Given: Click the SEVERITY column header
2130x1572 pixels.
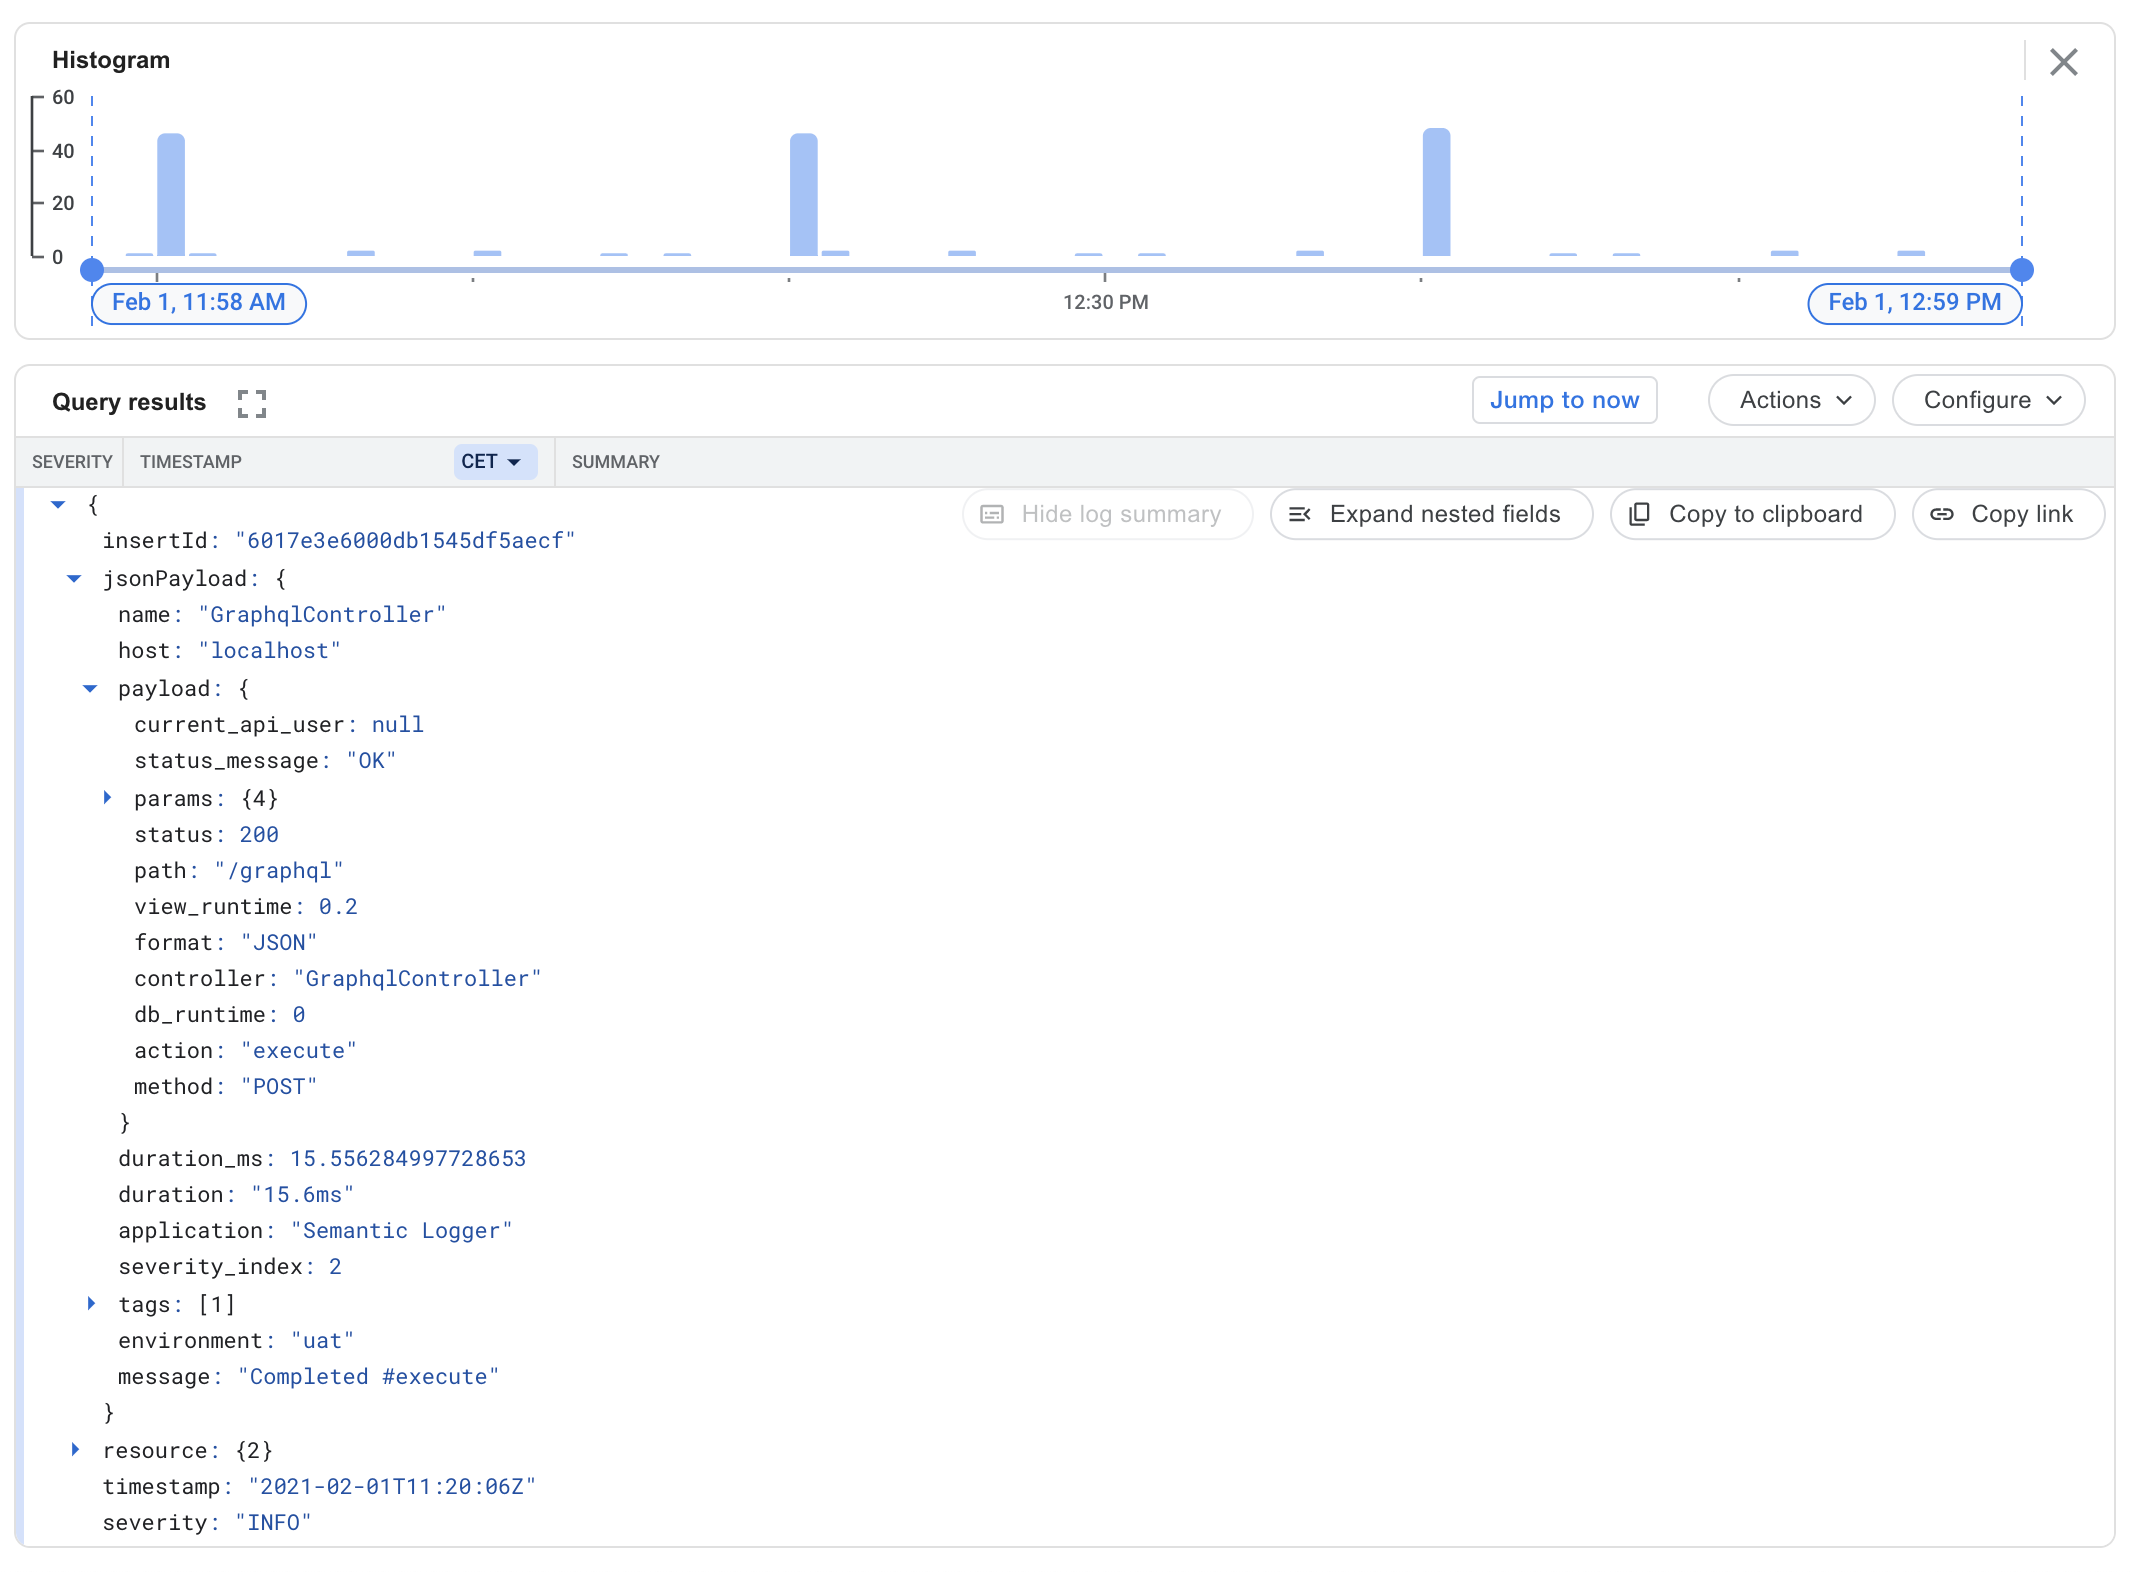Looking at the screenshot, I should (x=71, y=462).
